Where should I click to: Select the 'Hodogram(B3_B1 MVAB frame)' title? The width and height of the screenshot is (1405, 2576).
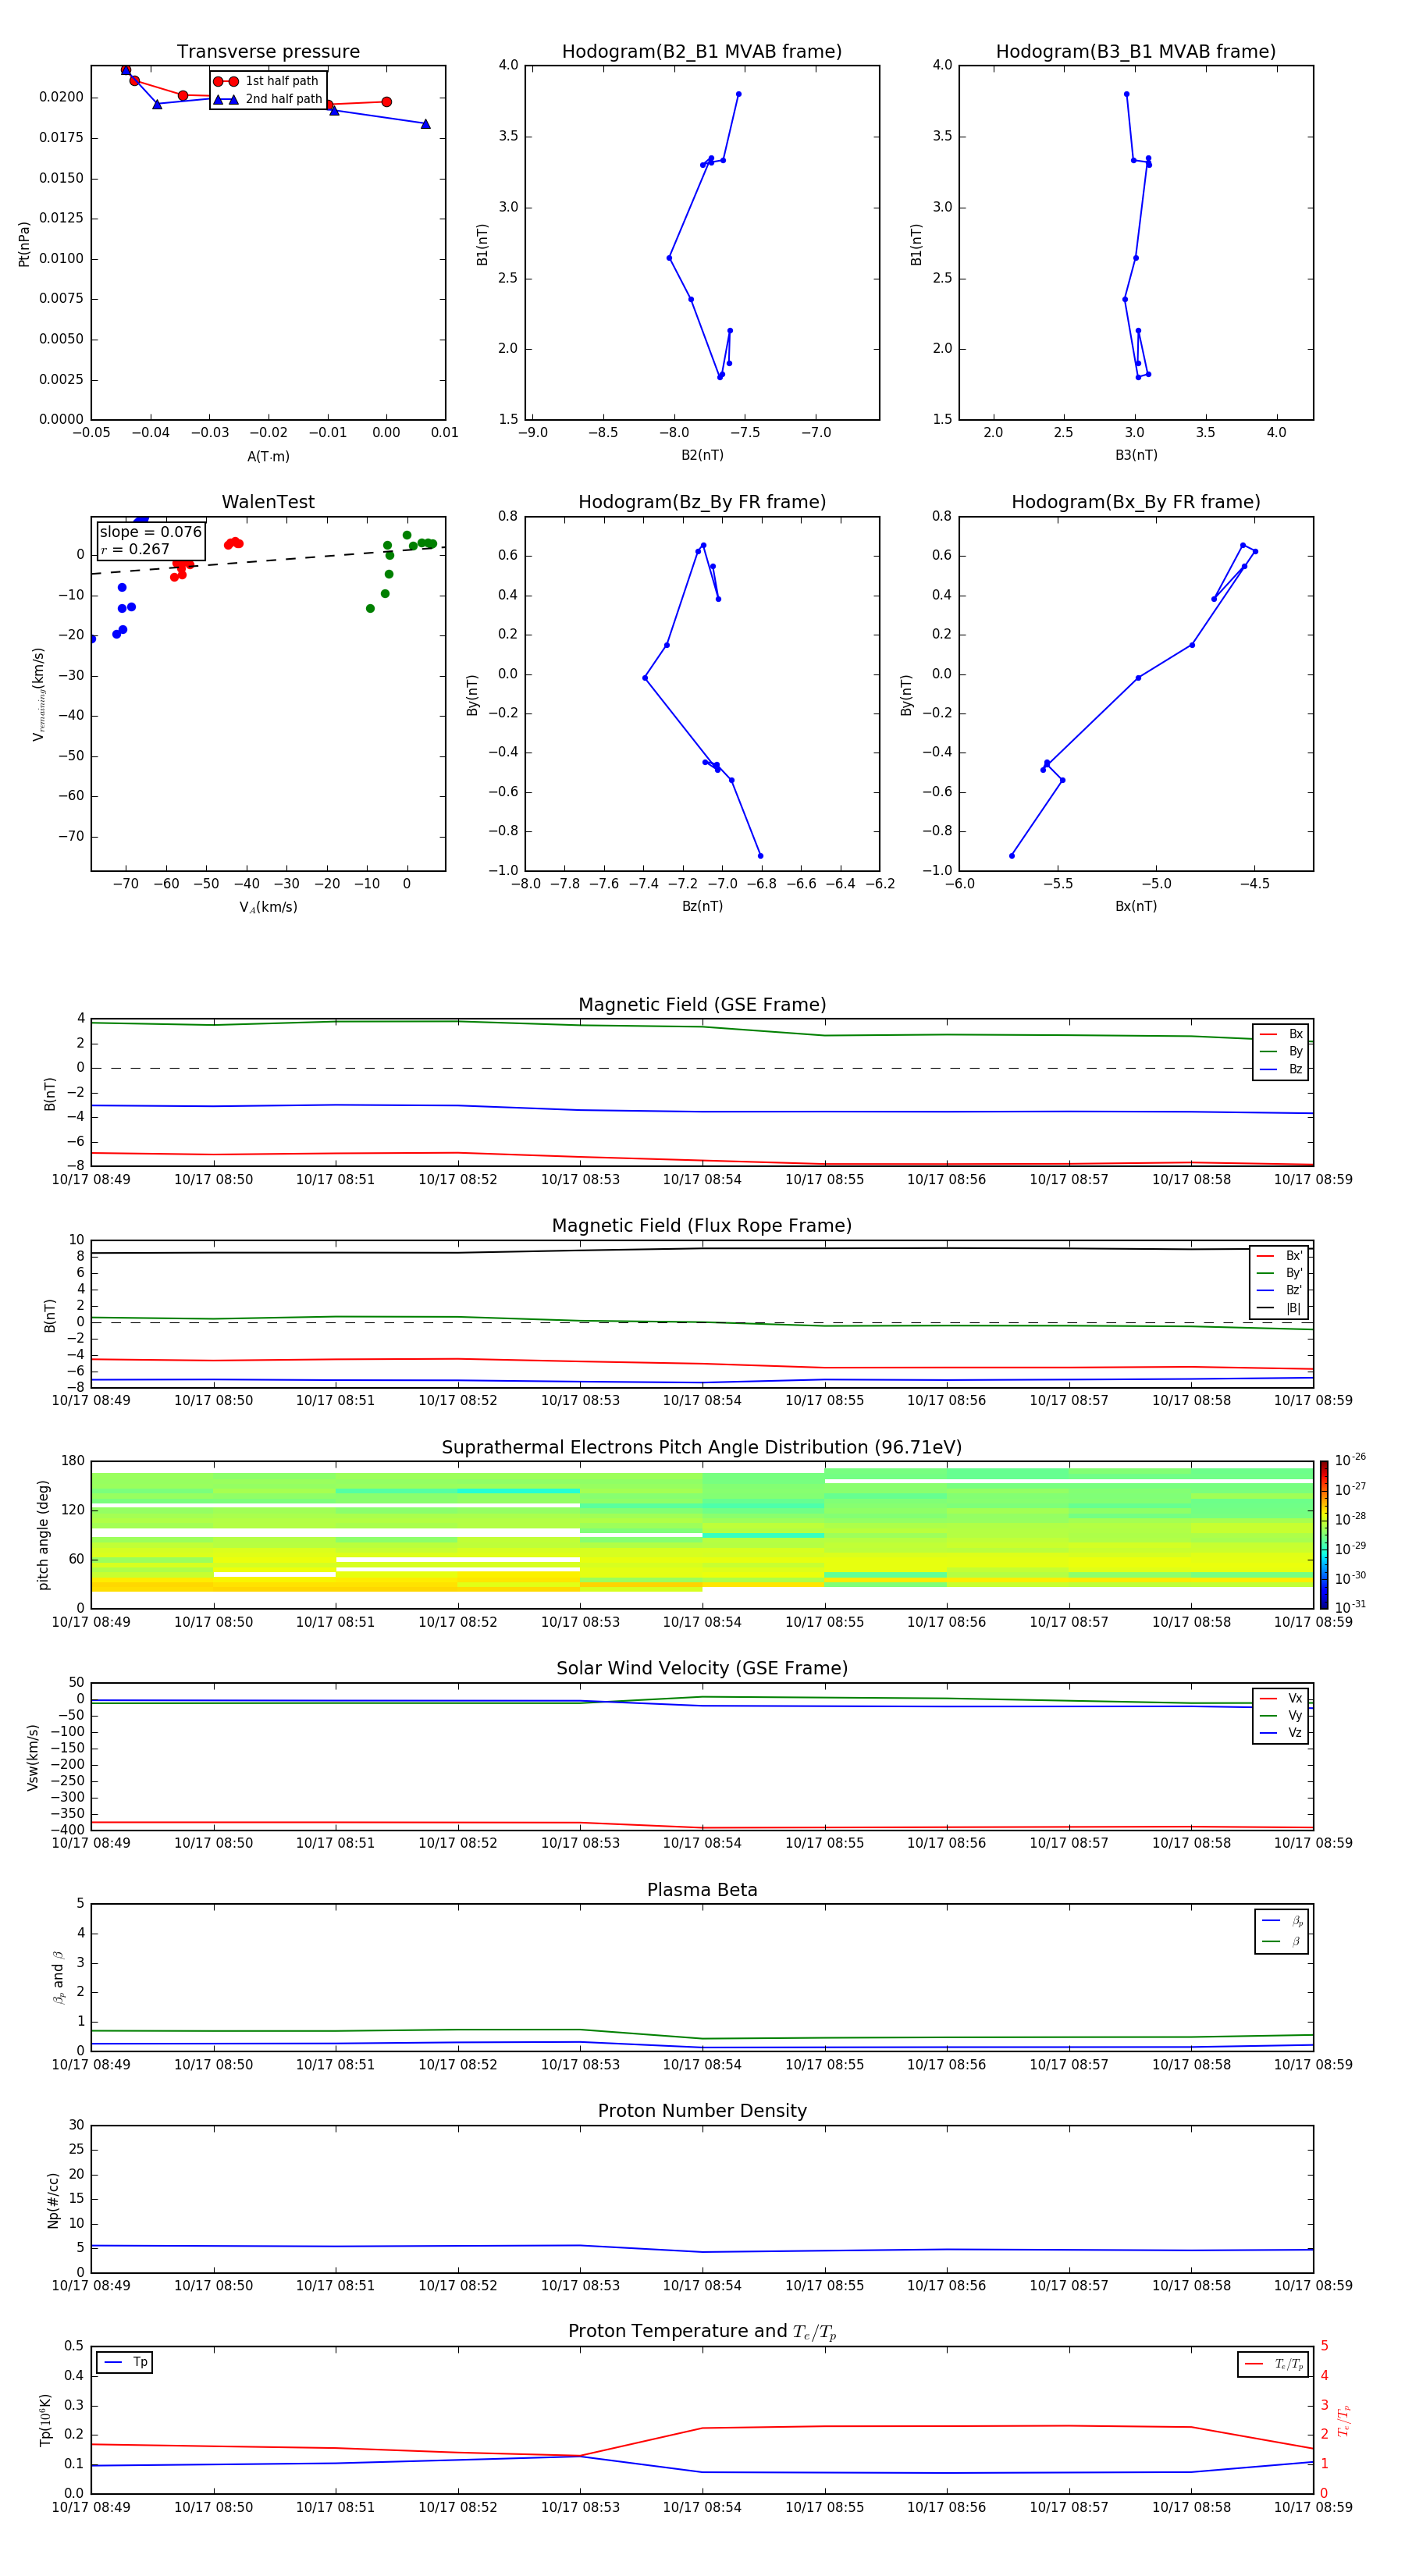click(x=1136, y=52)
